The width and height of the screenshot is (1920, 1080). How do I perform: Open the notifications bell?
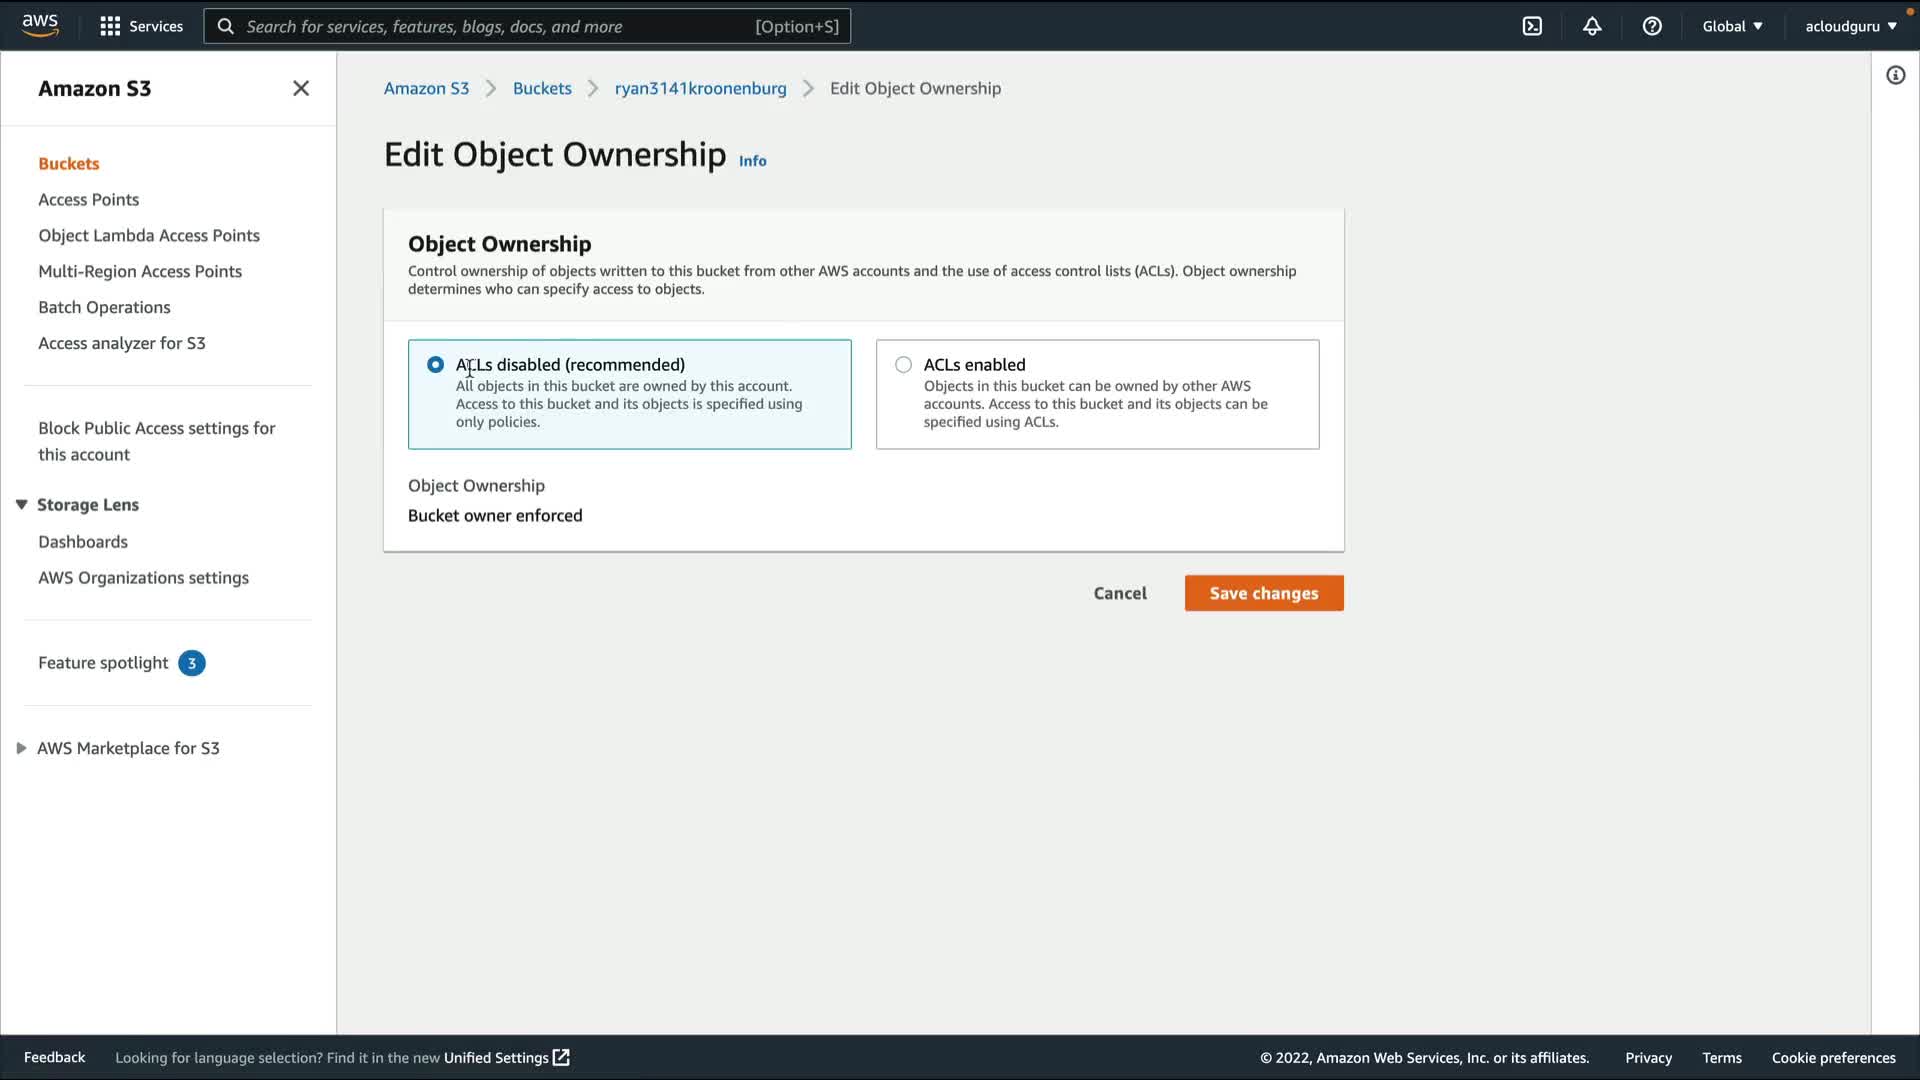point(1592,26)
